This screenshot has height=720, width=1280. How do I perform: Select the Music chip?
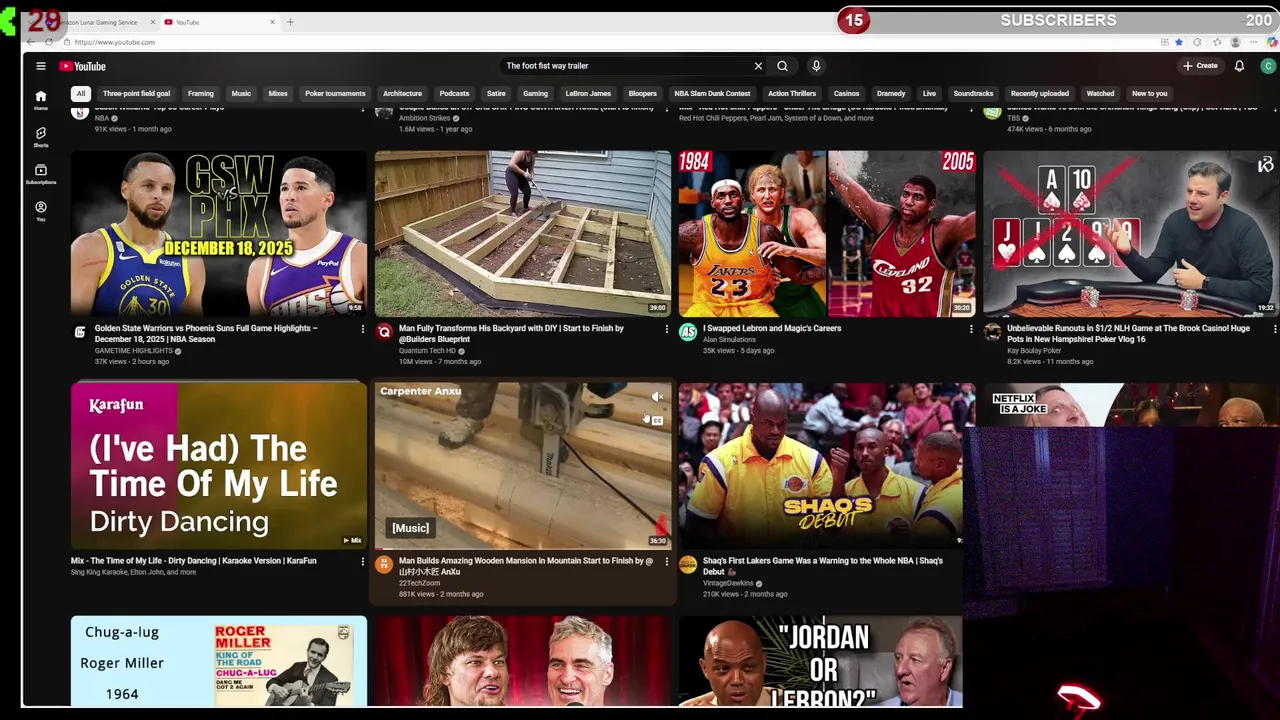tap(241, 94)
